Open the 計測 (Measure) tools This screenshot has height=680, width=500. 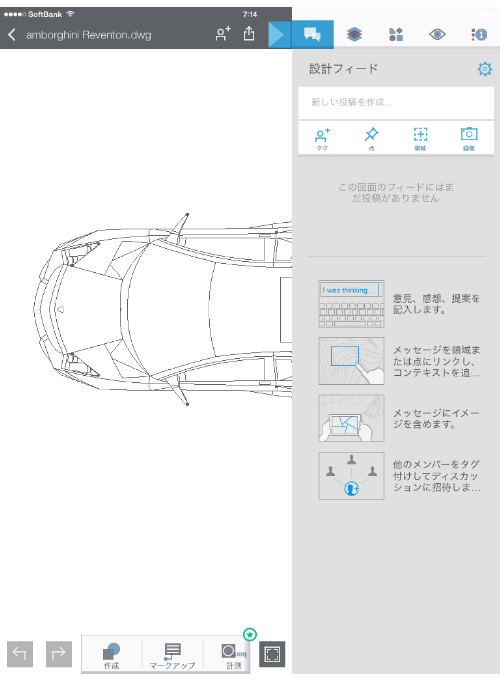233,655
